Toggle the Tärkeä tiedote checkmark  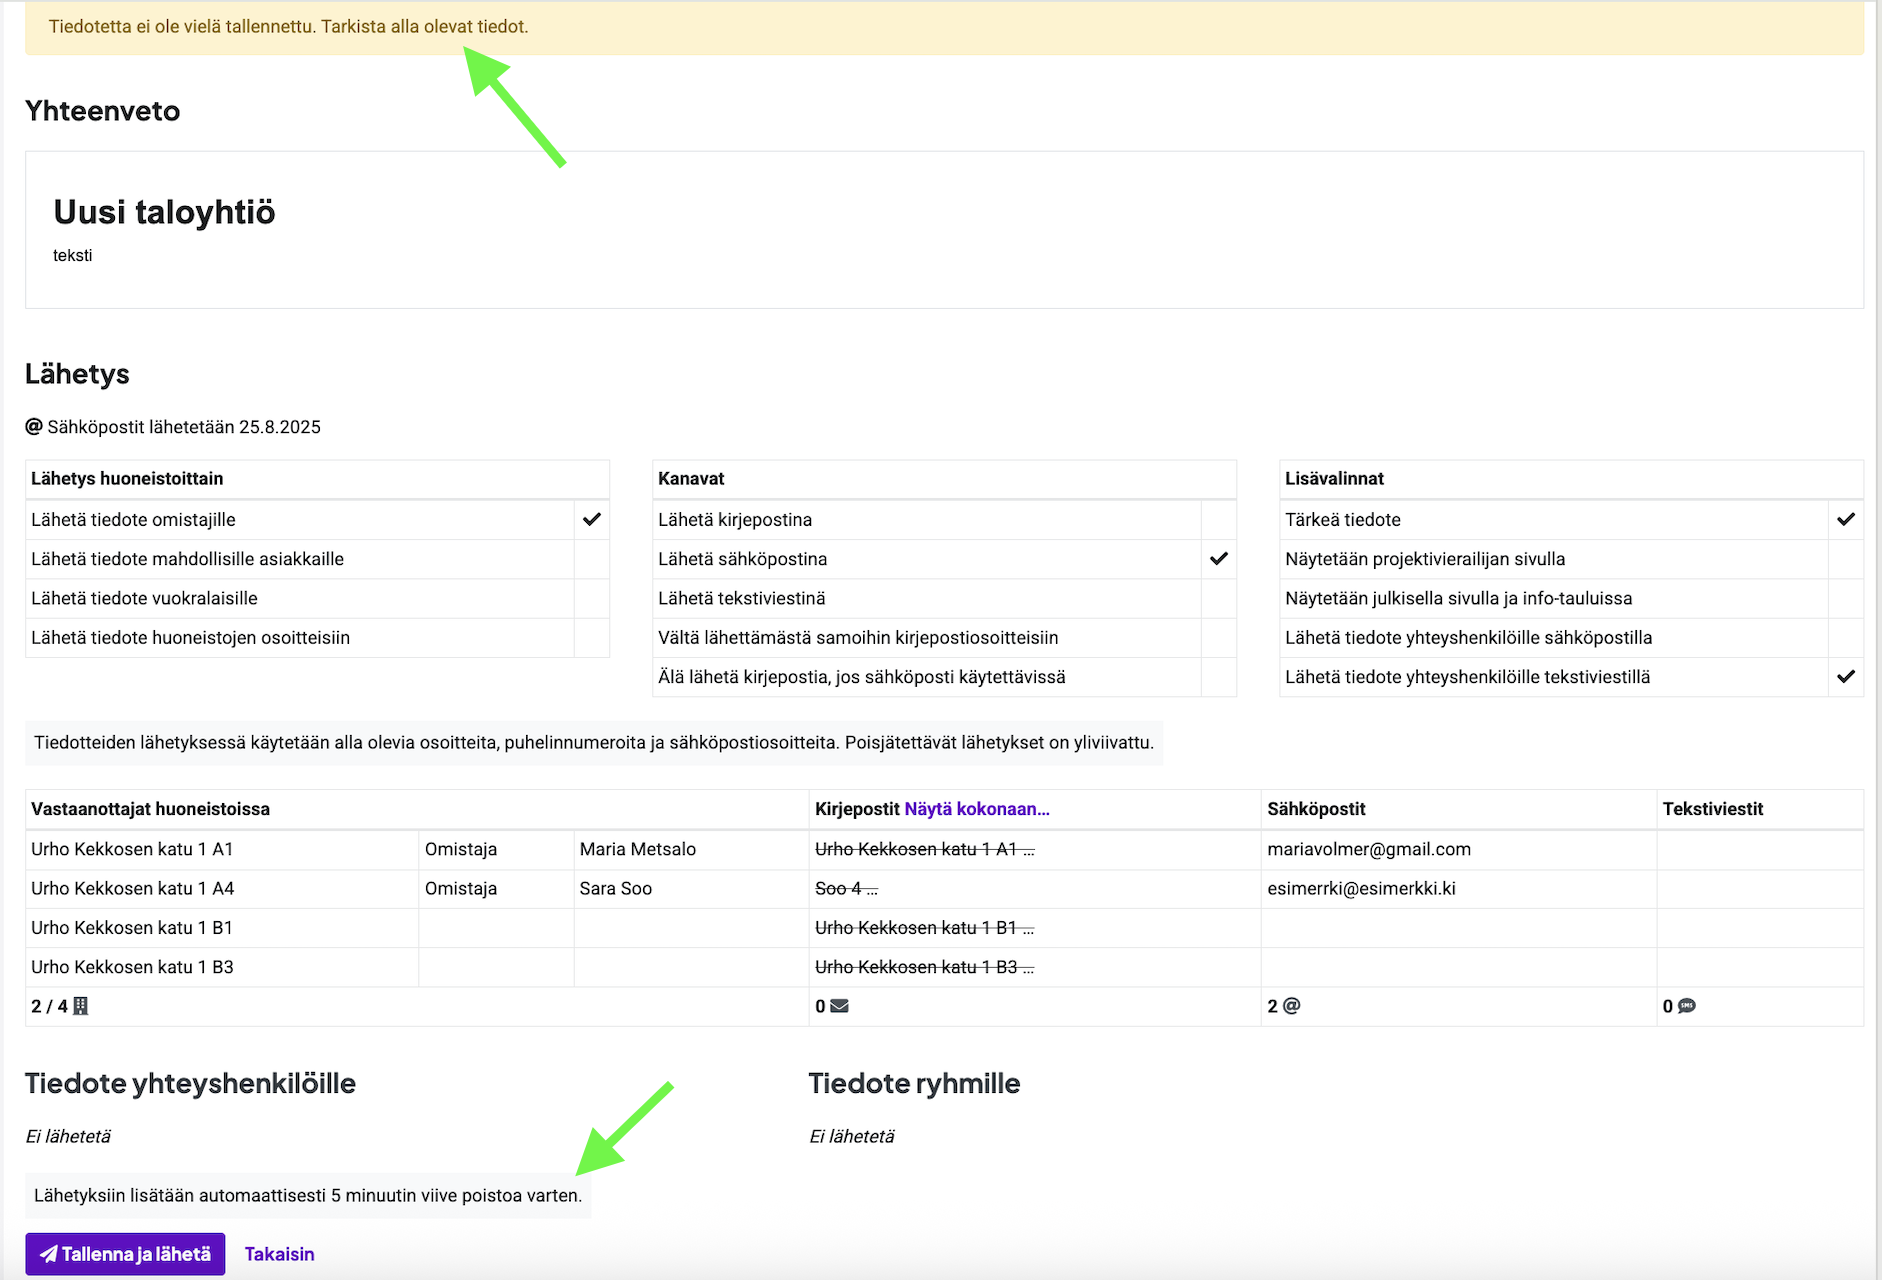1845,519
